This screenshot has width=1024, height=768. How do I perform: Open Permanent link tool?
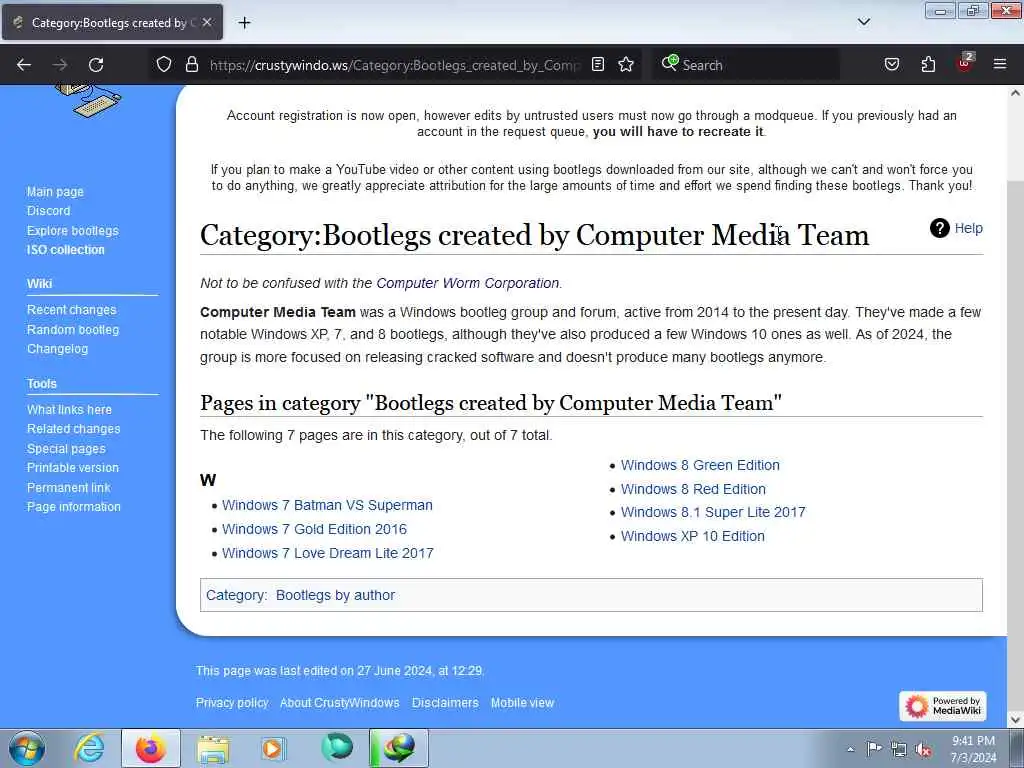pos(69,487)
